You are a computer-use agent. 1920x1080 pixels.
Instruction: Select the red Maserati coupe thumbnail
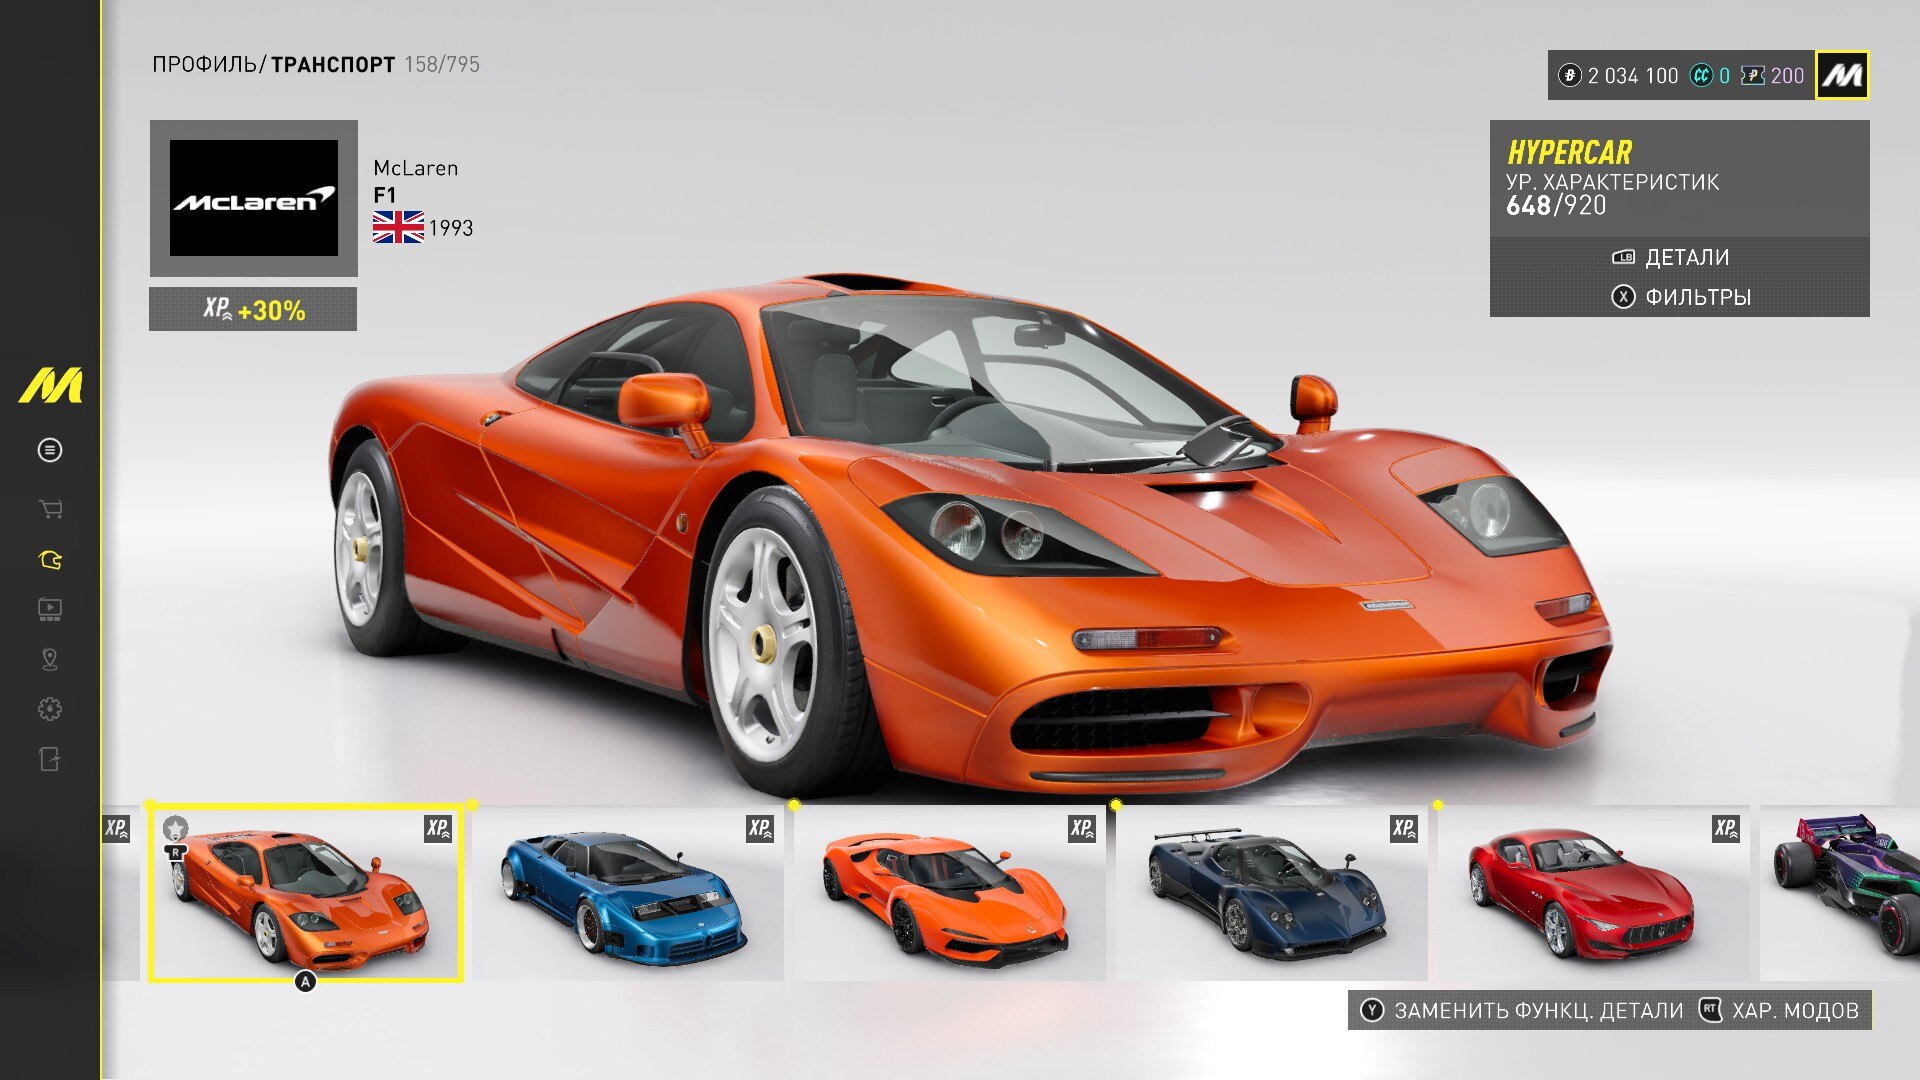point(1592,895)
